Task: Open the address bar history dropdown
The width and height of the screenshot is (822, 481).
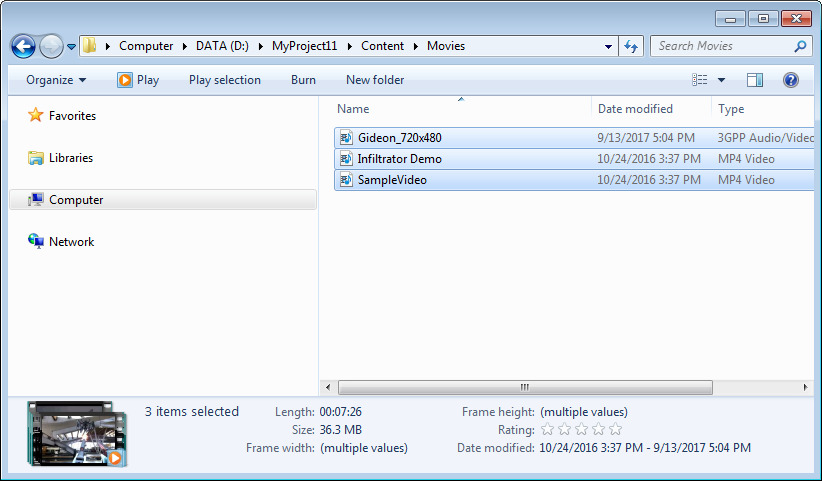Action: (x=608, y=47)
